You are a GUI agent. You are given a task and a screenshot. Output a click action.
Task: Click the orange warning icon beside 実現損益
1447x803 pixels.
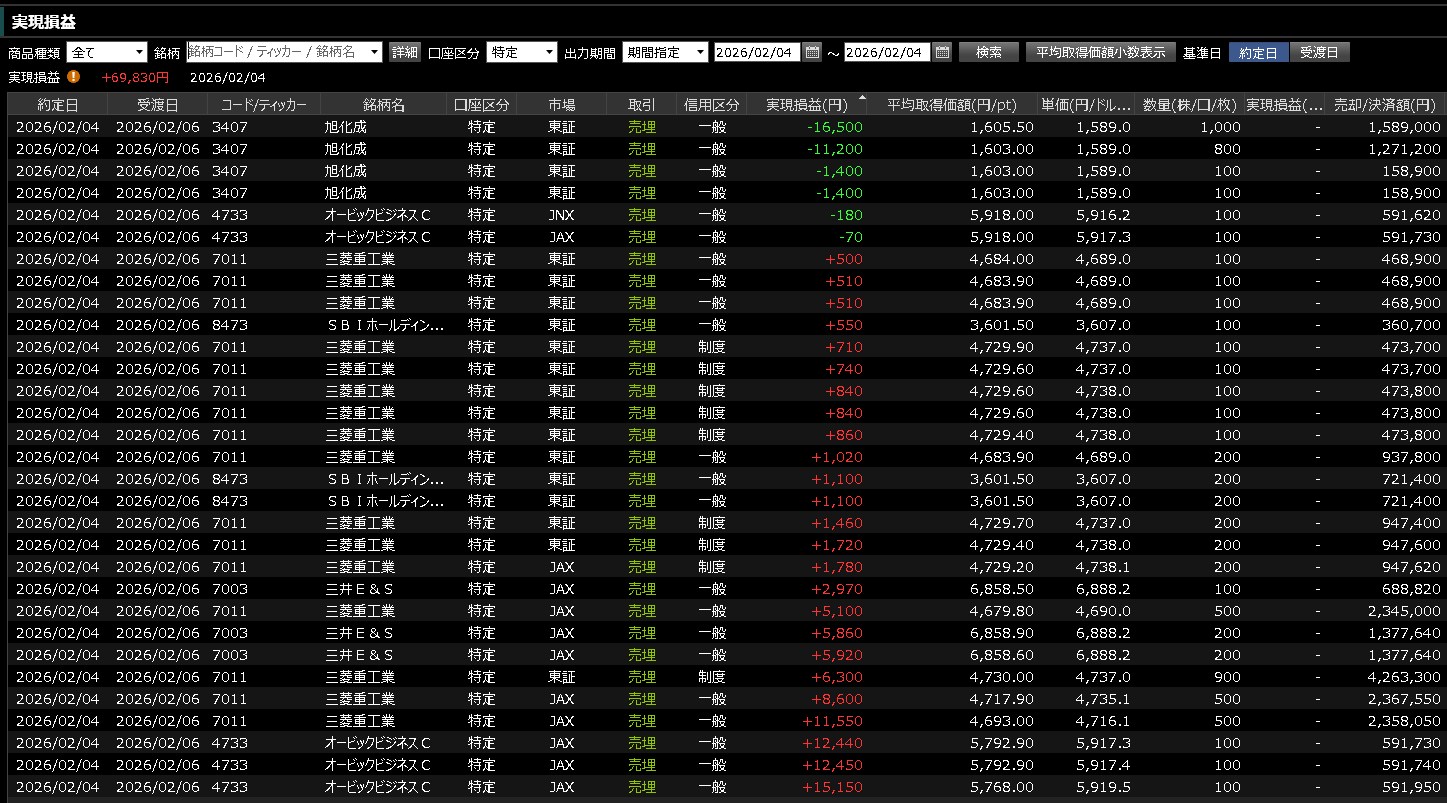(x=74, y=77)
